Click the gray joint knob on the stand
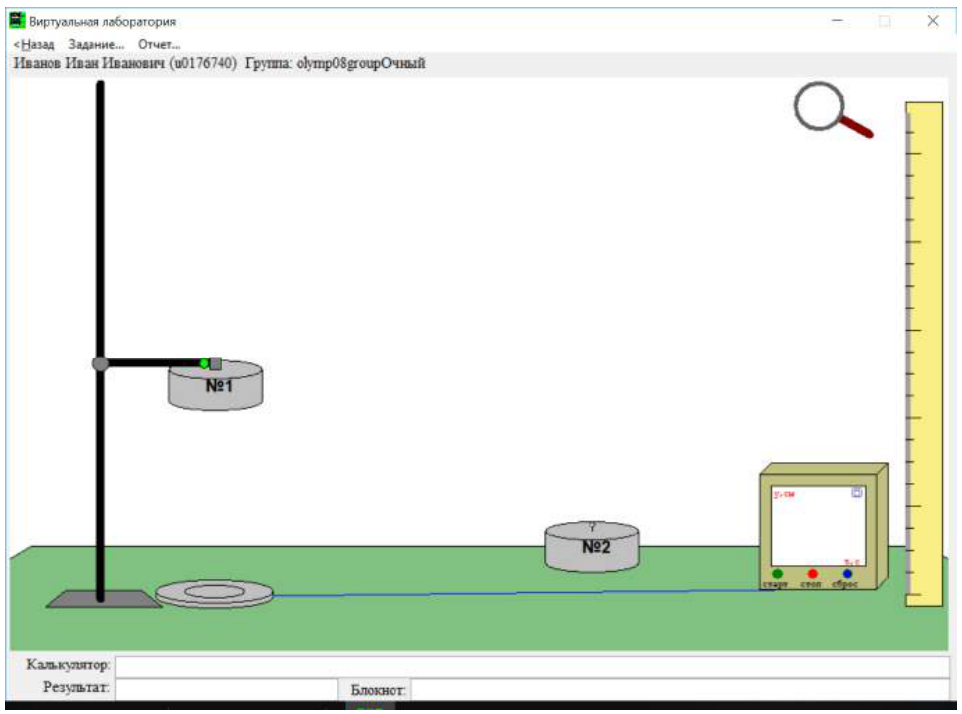Viewport: 962px width, 714px height. pos(100,364)
